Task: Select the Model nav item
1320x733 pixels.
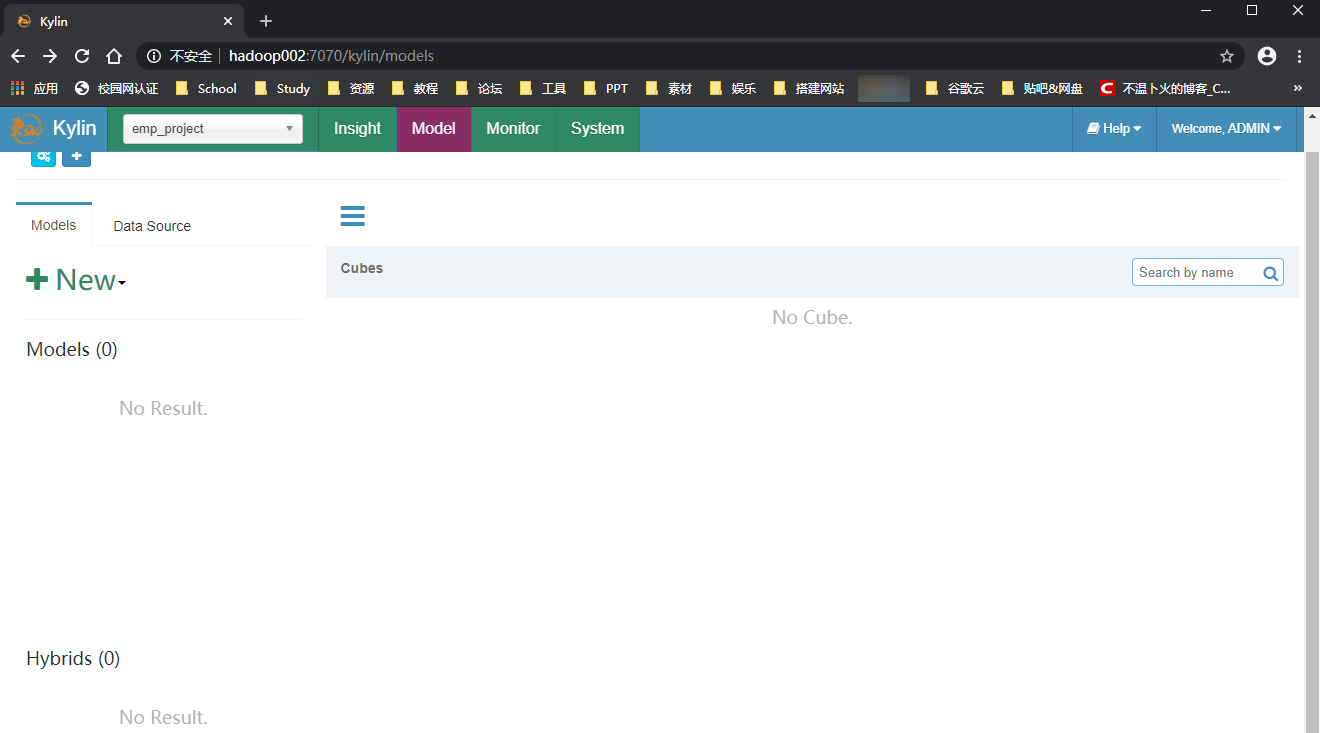Action: tap(434, 129)
